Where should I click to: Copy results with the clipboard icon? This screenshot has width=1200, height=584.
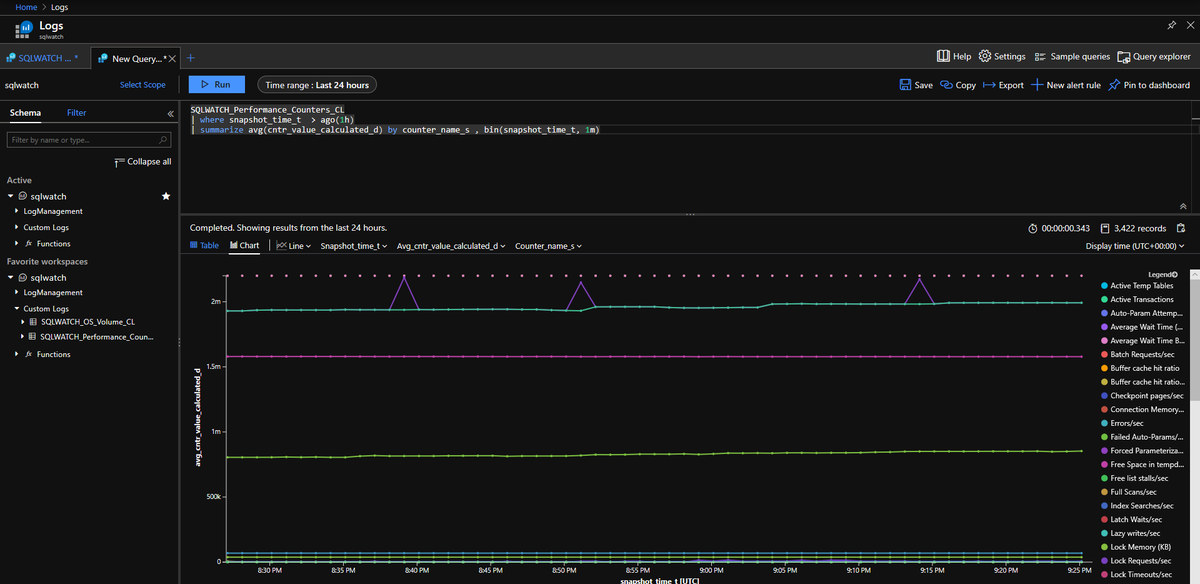pyautogui.click(x=1181, y=228)
